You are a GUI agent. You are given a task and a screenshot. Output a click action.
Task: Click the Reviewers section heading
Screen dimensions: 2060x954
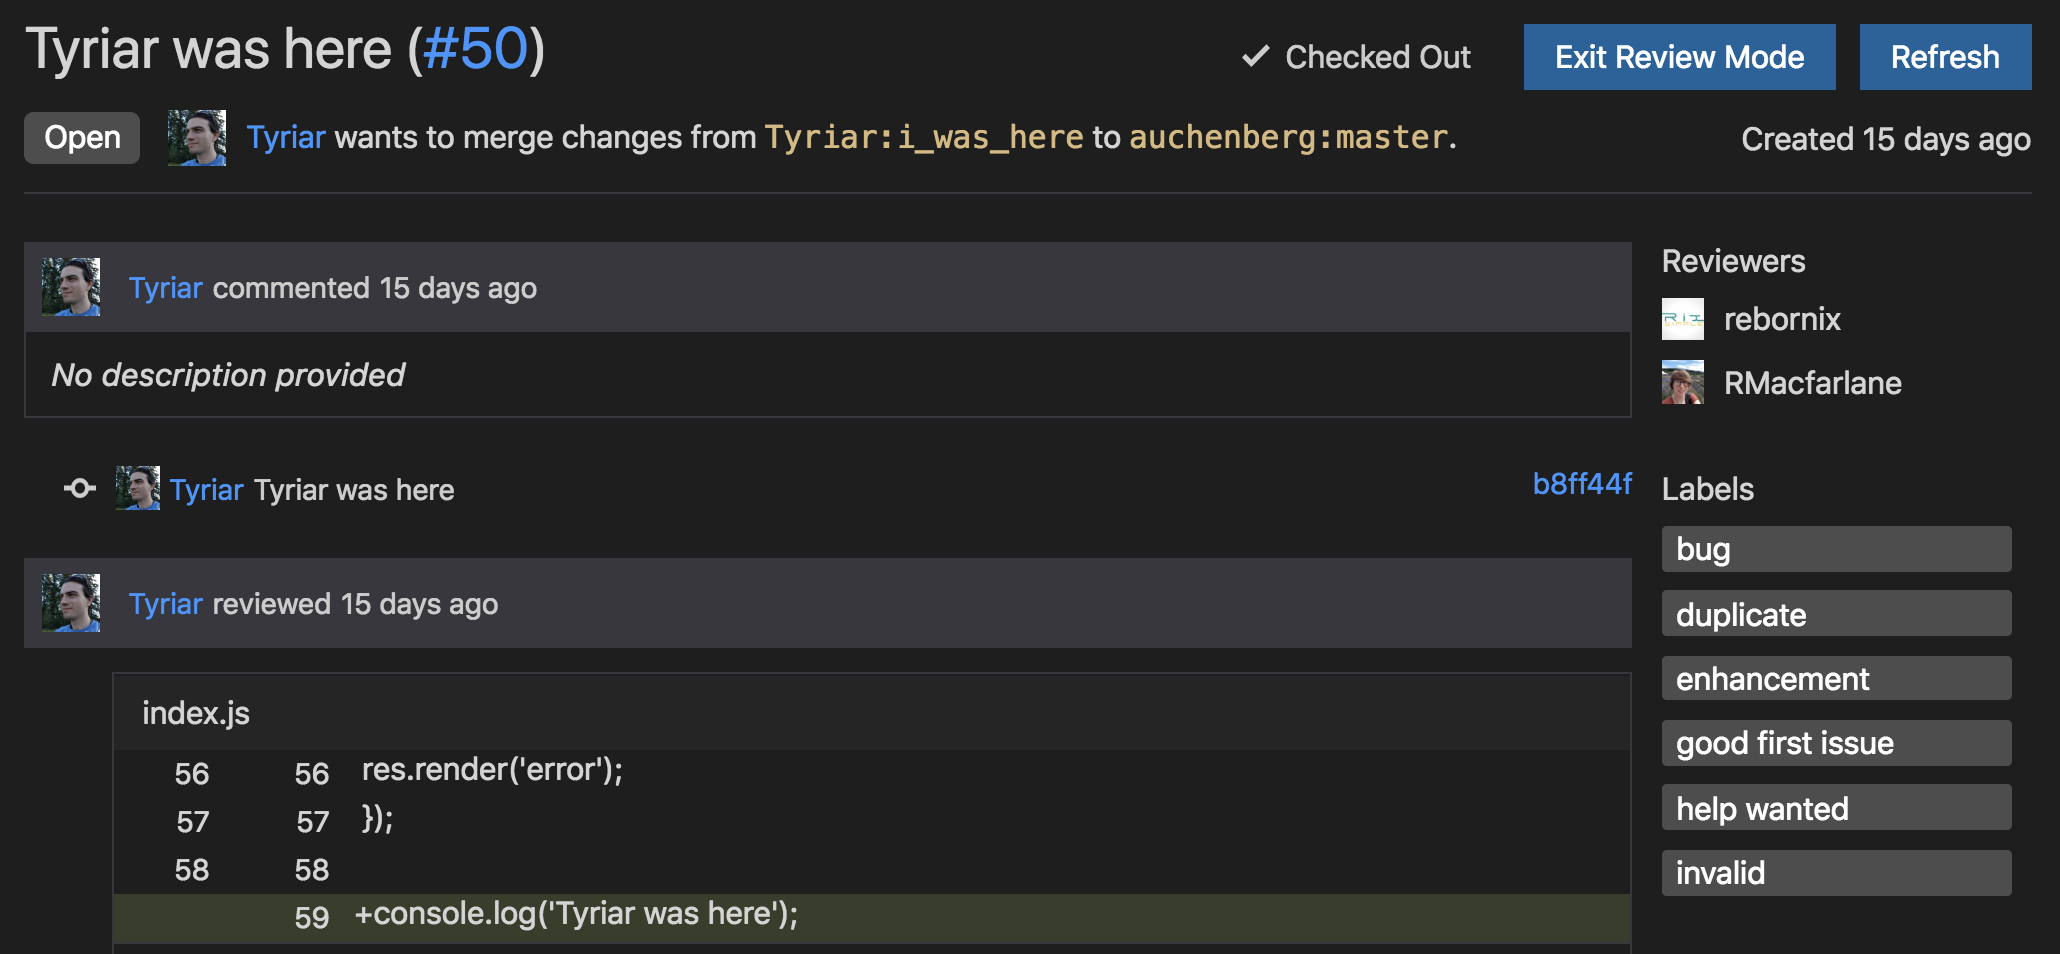tap(1733, 261)
